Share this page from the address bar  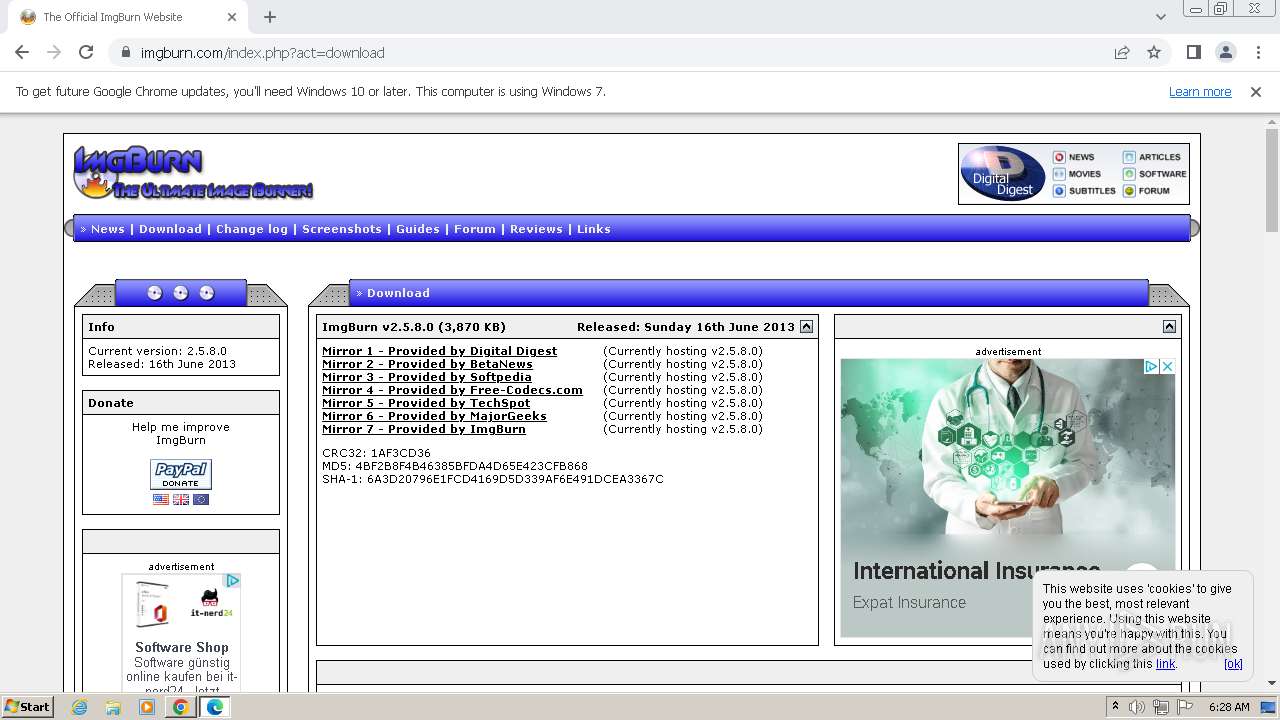[1122, 52]
